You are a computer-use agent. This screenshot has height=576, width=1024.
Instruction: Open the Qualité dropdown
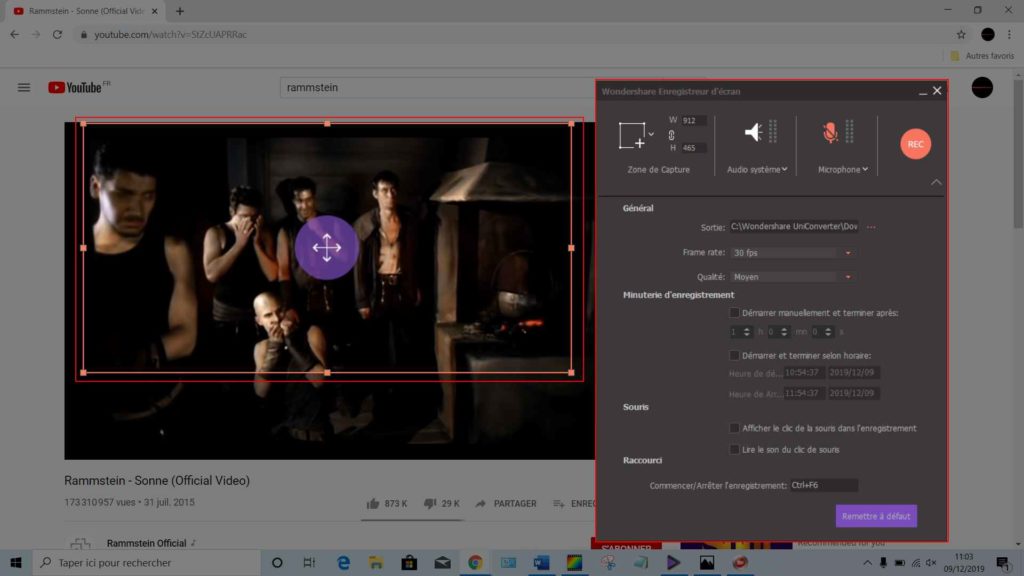click(x=792, y=277)
